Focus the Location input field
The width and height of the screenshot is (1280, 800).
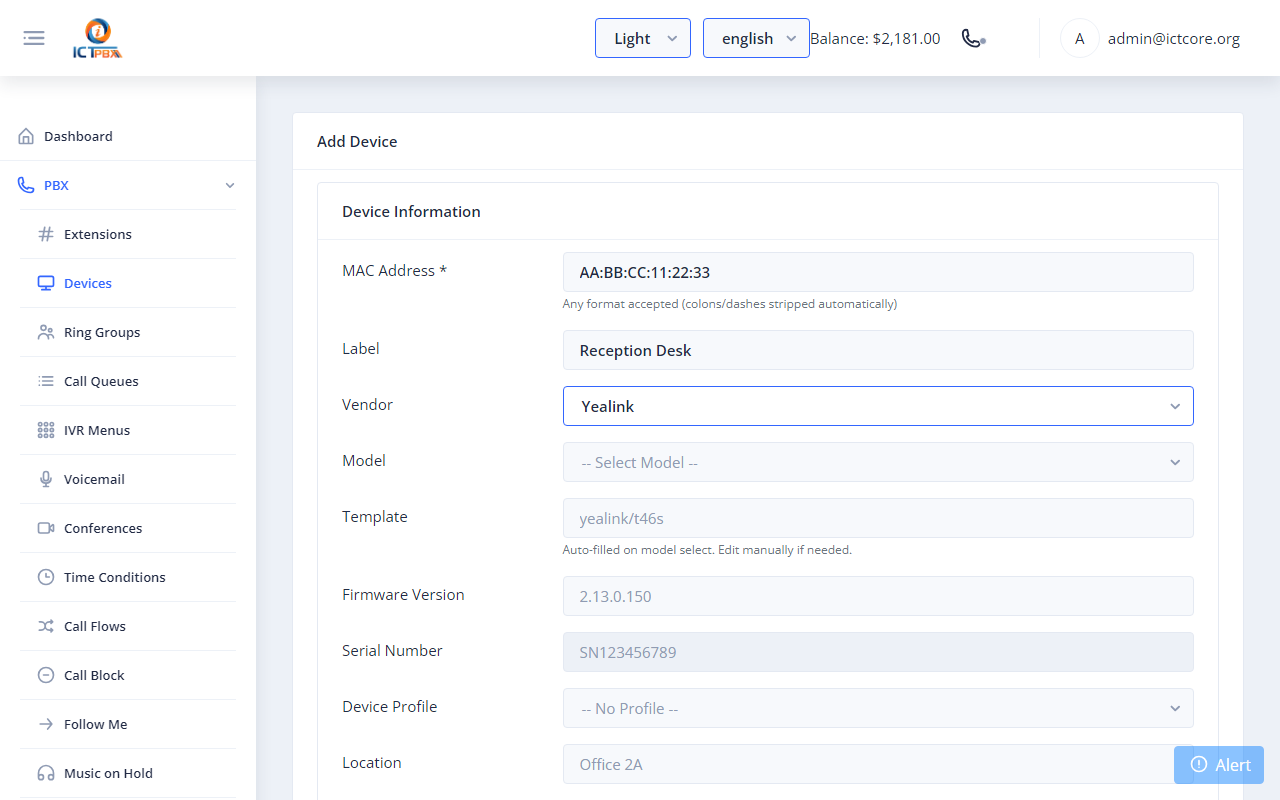[x=878, y=764]
